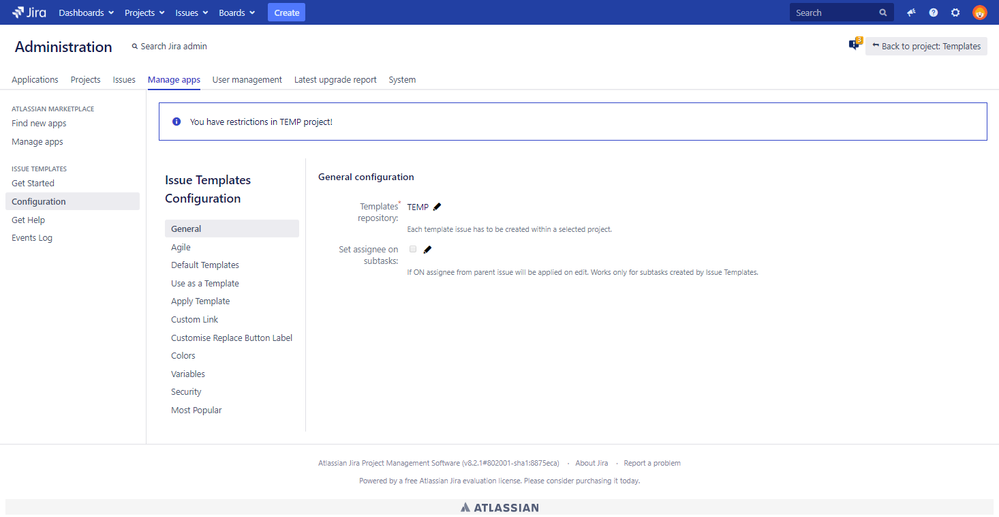Viewport: 999px width, 517px height.
Task: Click Back to project: Templates button
Action: (926, 46)
